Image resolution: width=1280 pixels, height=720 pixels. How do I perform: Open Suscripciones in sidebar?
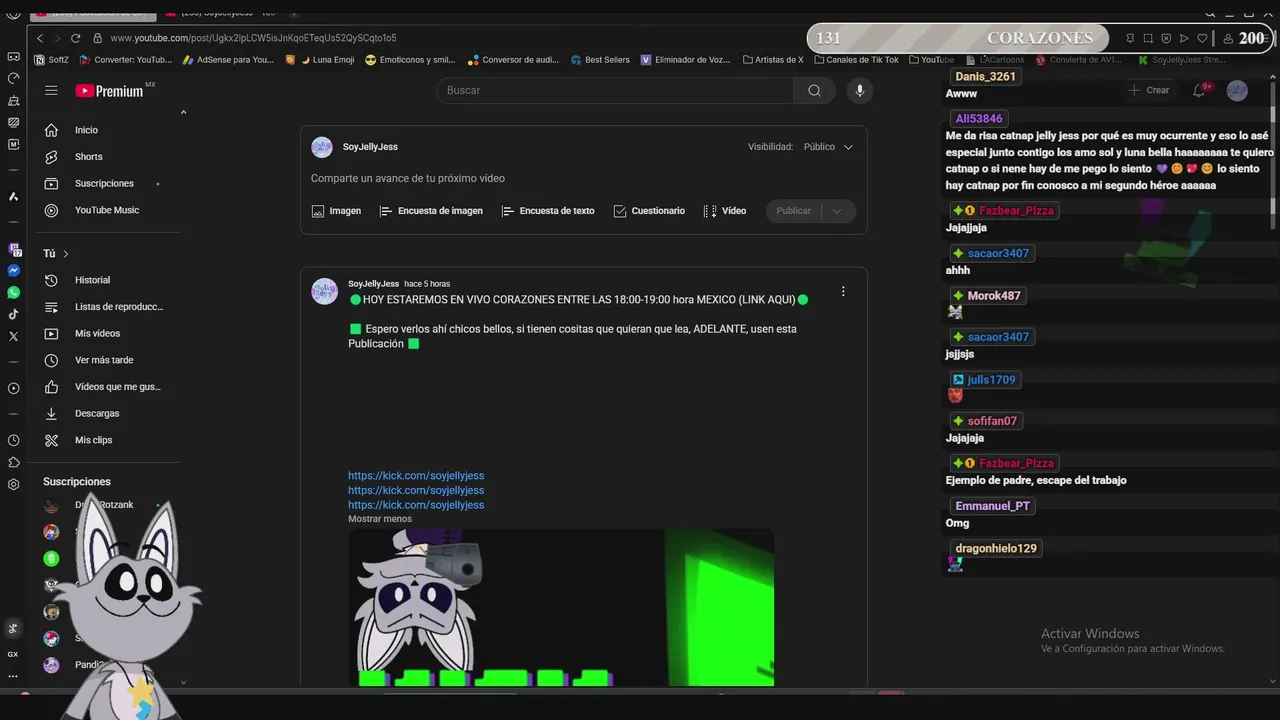coord(104,184)
